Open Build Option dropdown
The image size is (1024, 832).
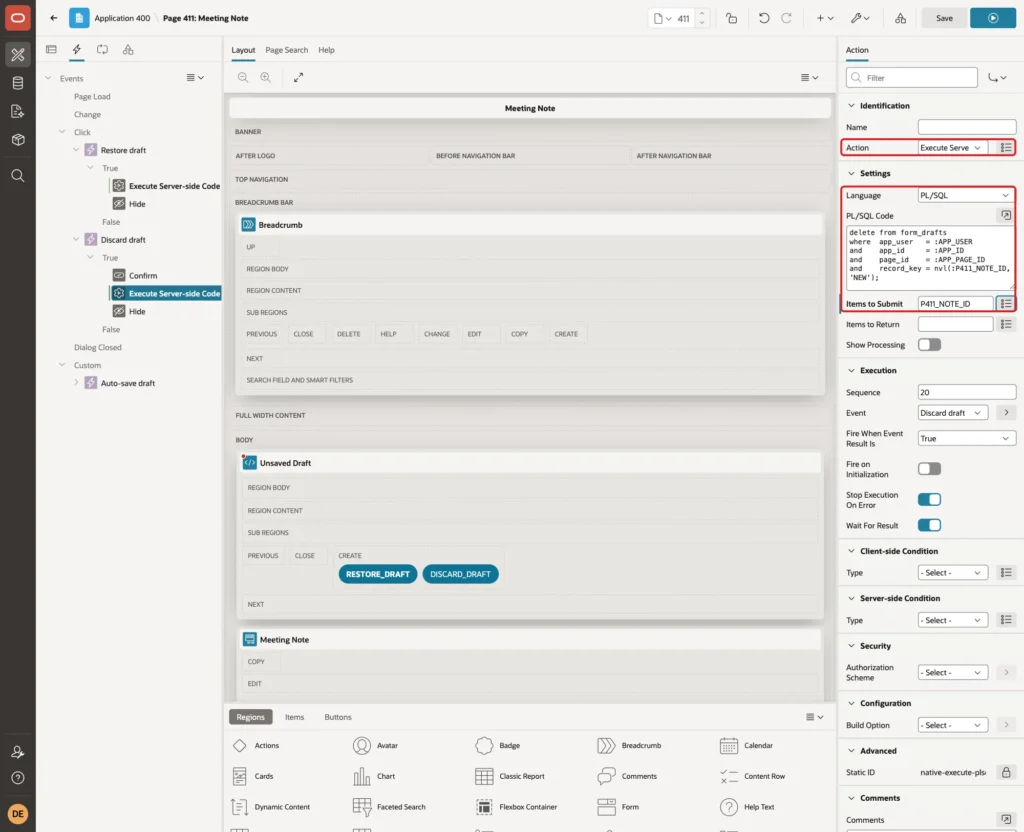coord(952,726)
